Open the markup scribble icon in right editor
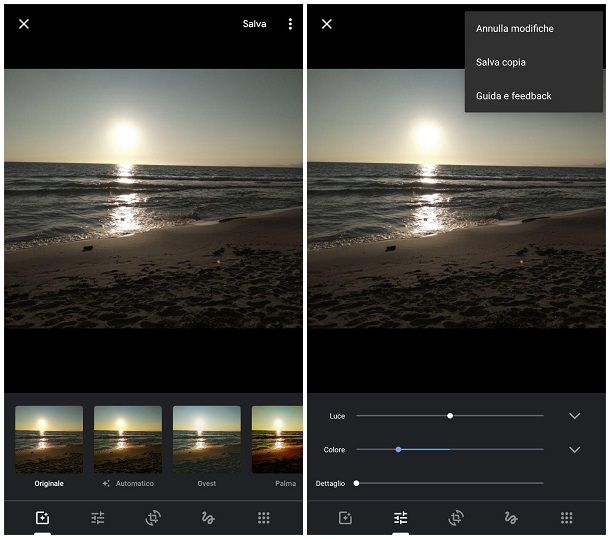Viewport: 610px width, 539px height. click(511, 518)
